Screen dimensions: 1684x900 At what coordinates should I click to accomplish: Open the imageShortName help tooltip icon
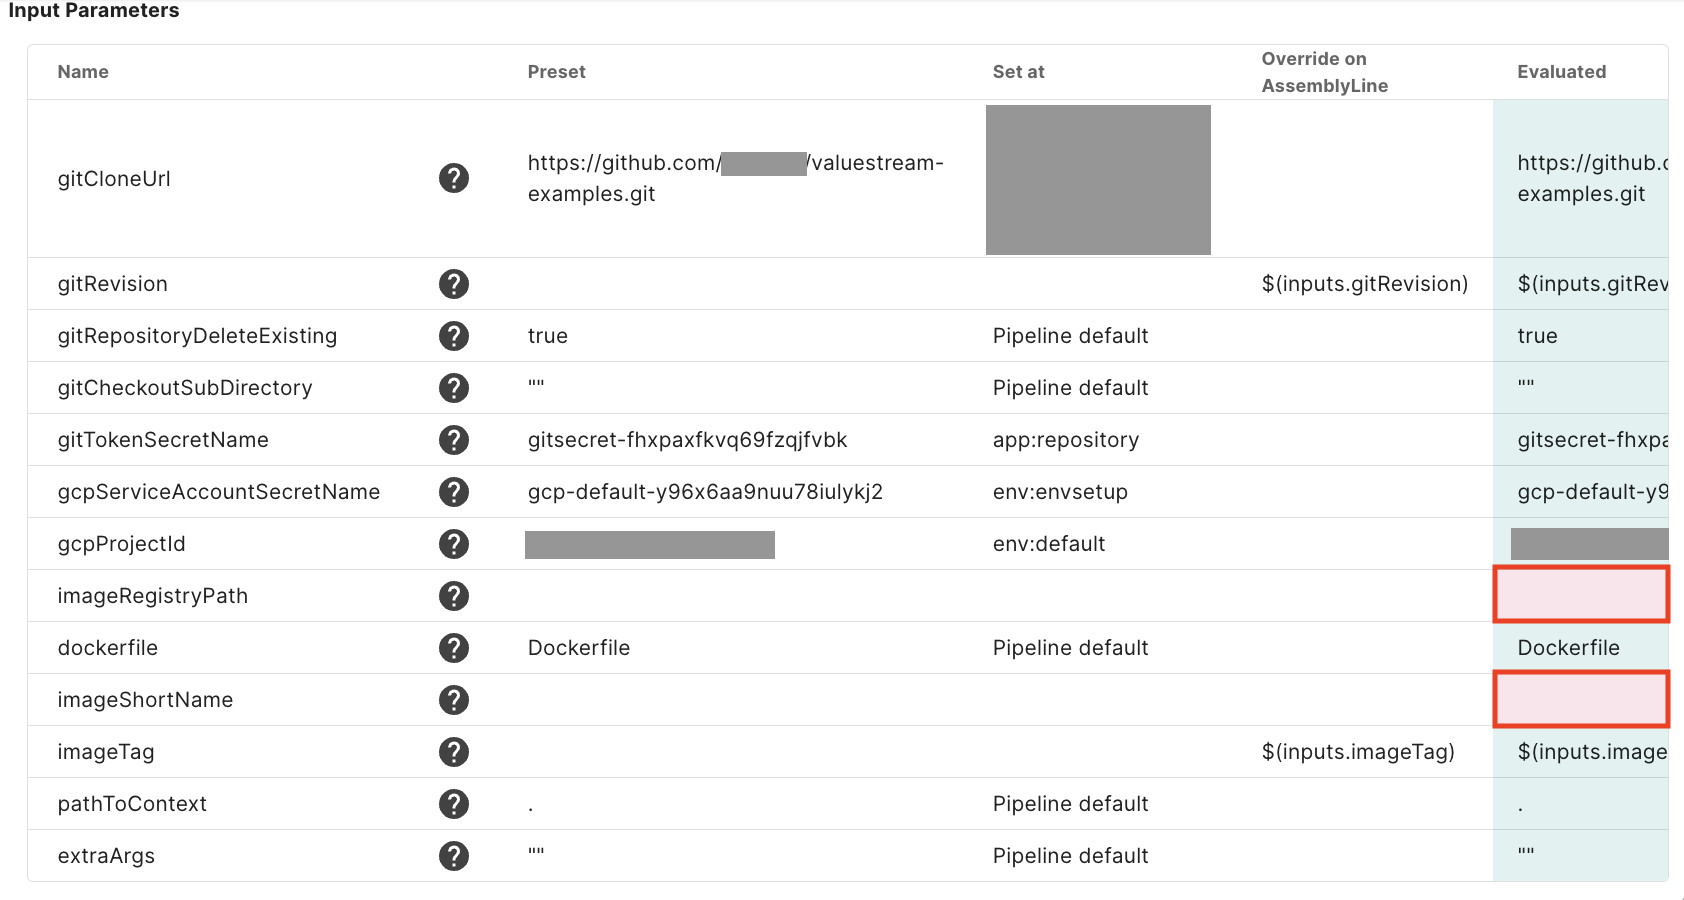(454, 700)
